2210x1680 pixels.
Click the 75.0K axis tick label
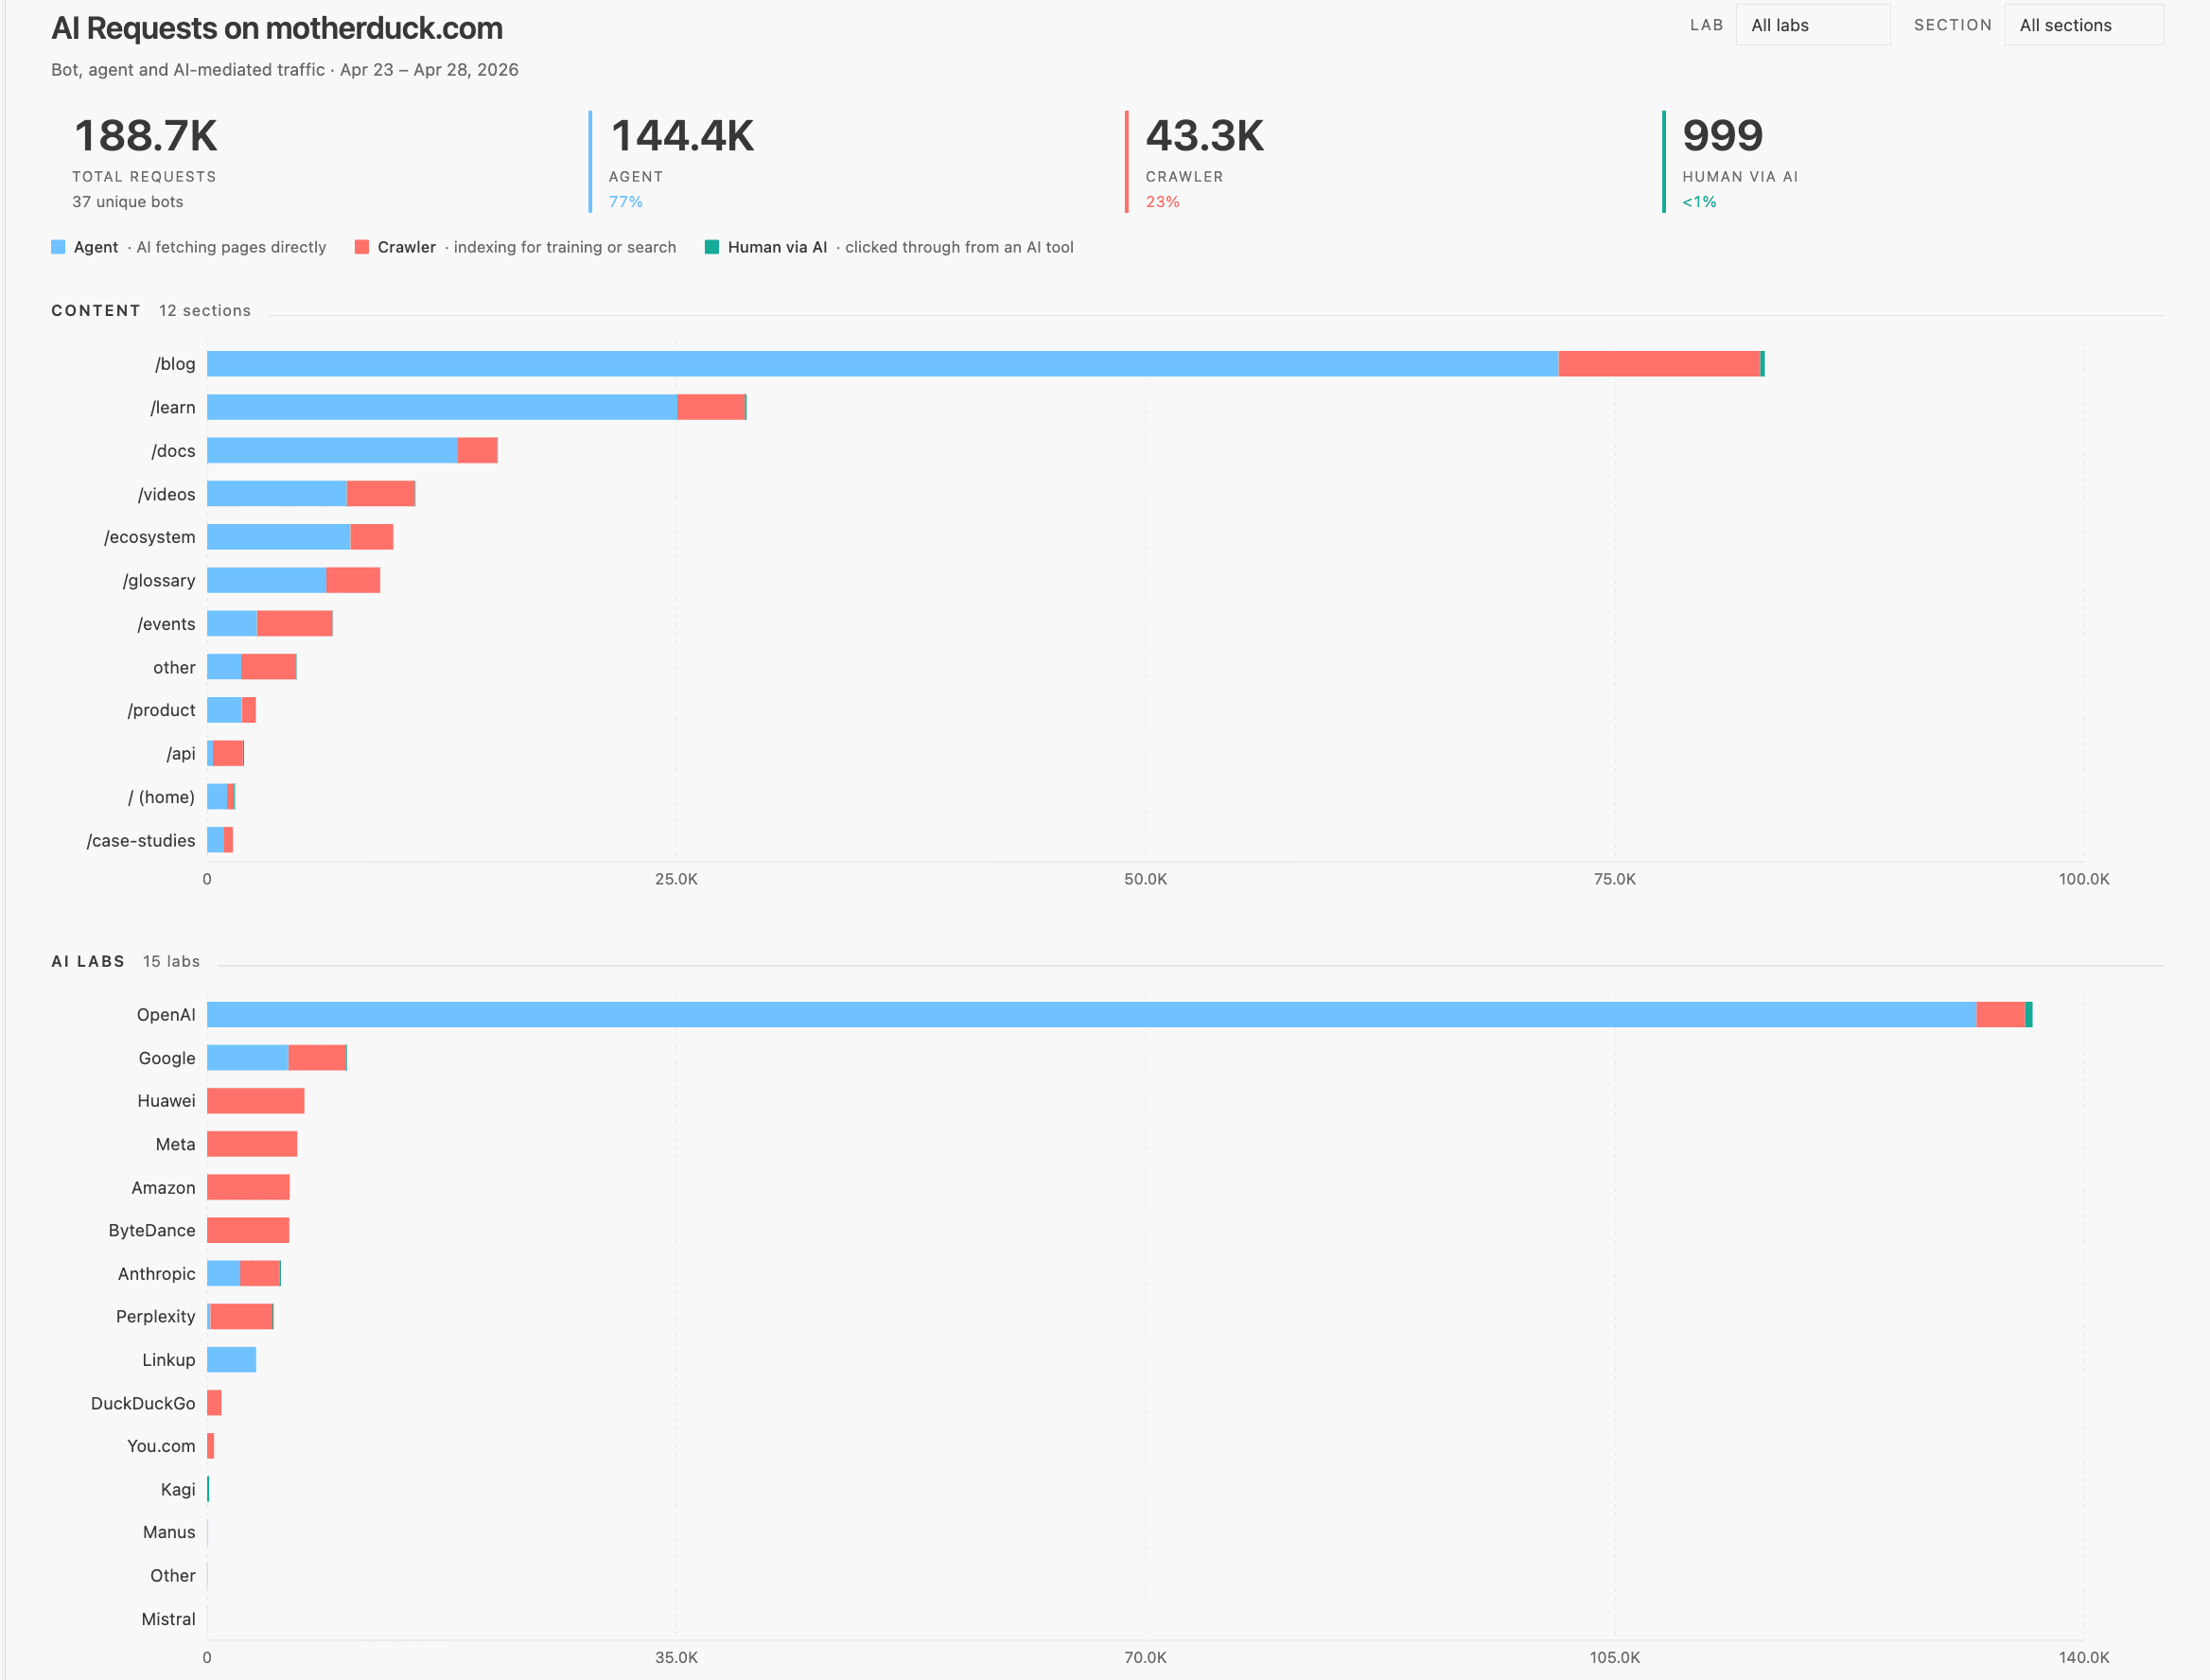[x=1615, y=880]
